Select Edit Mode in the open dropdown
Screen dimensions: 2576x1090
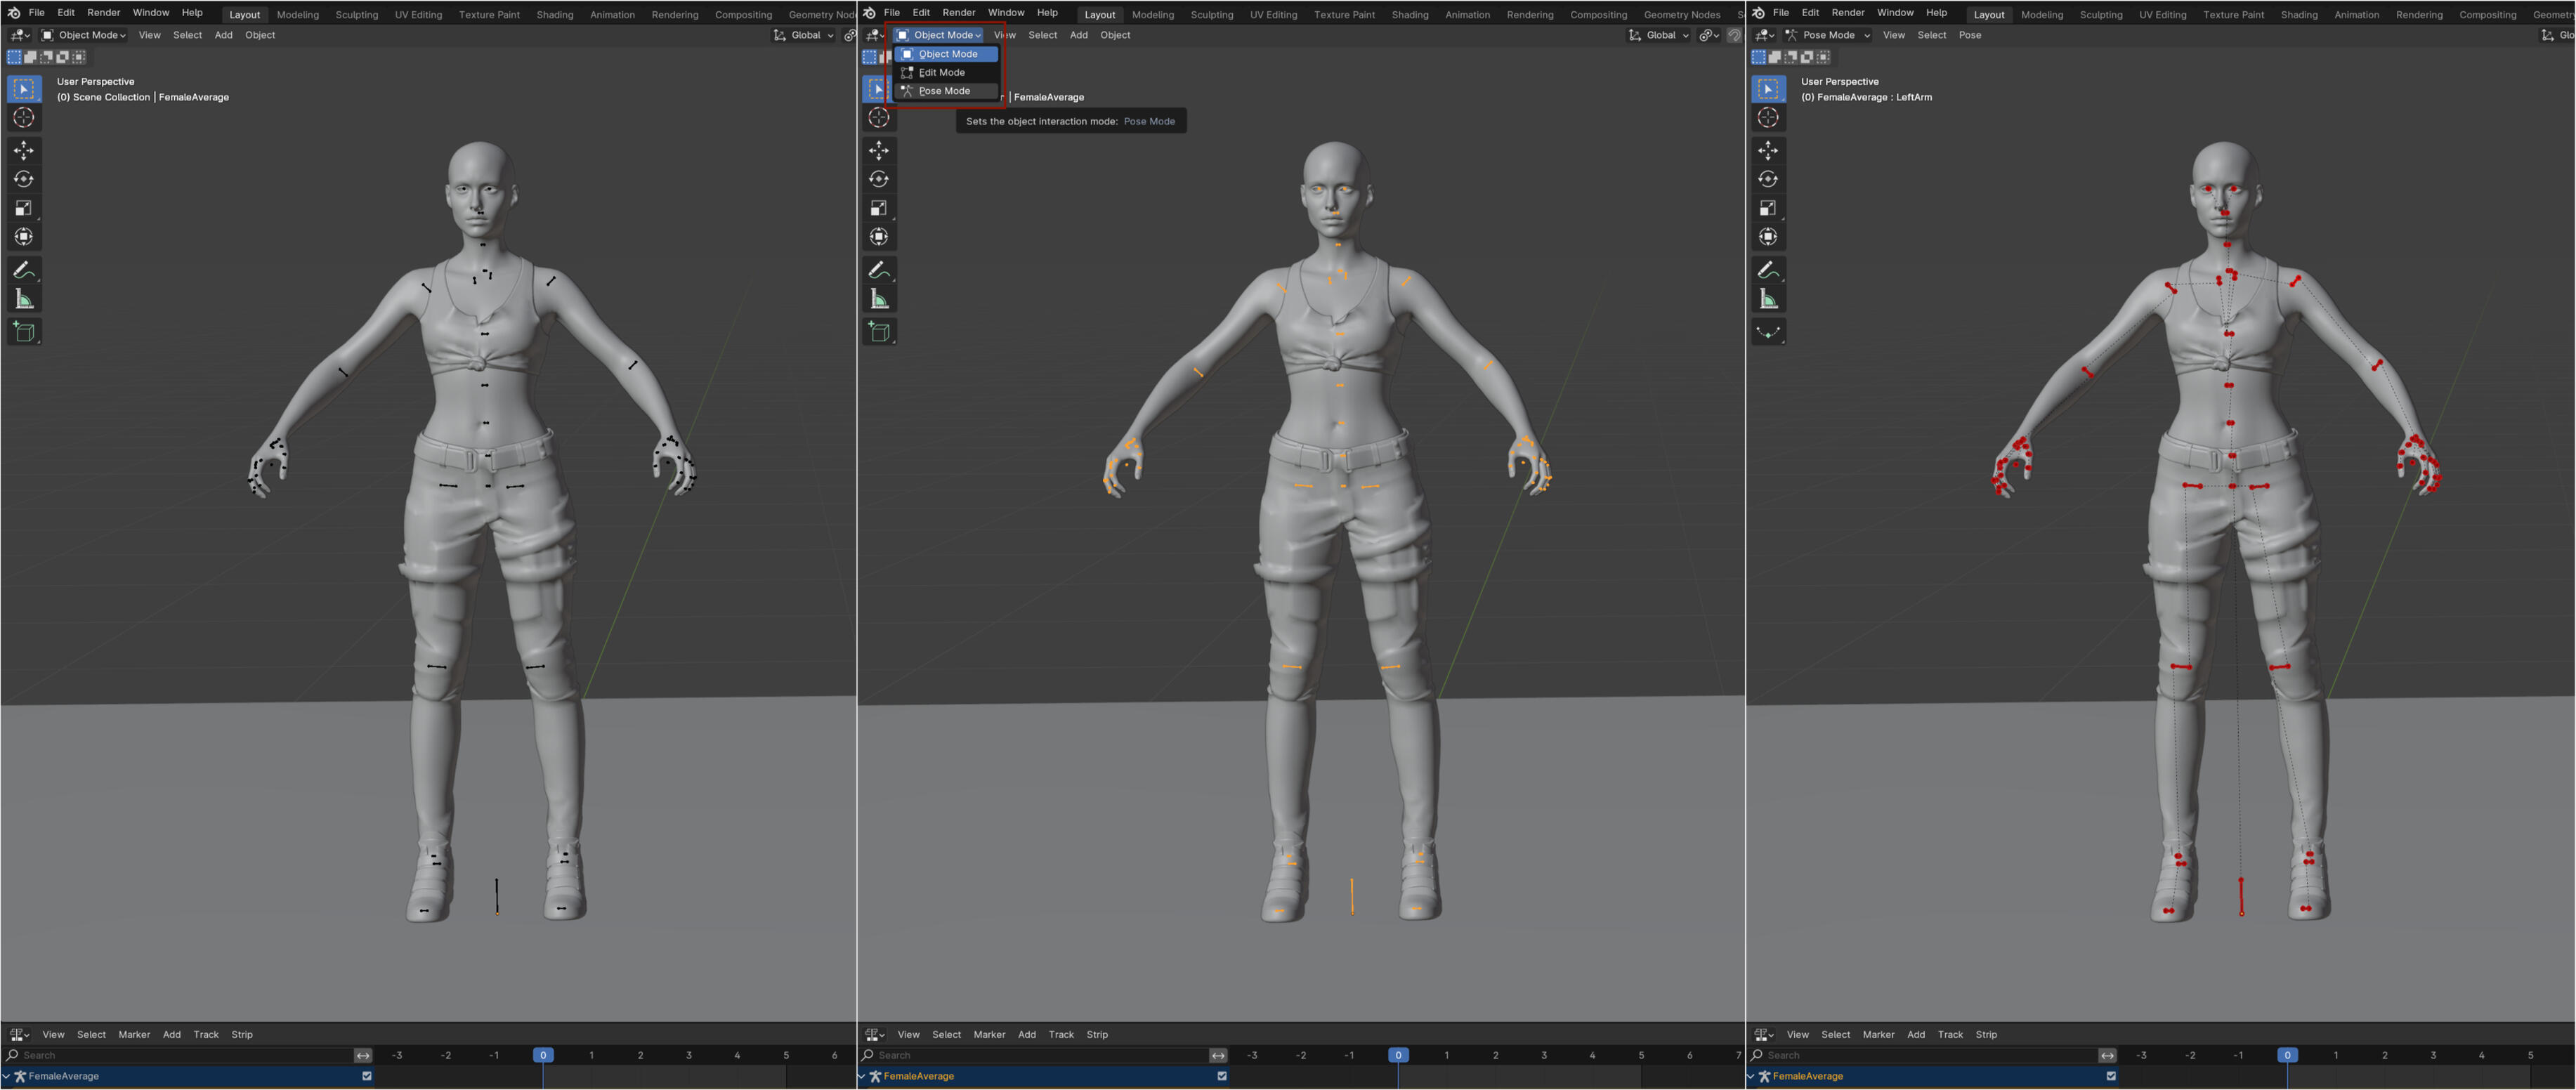tap(941, 73)
